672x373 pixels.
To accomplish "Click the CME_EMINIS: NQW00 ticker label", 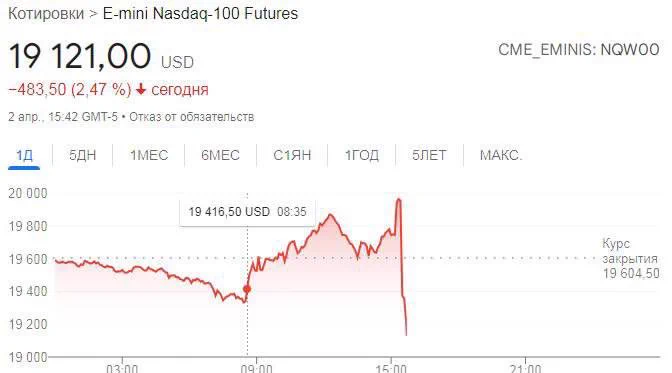I will (579, 50).
